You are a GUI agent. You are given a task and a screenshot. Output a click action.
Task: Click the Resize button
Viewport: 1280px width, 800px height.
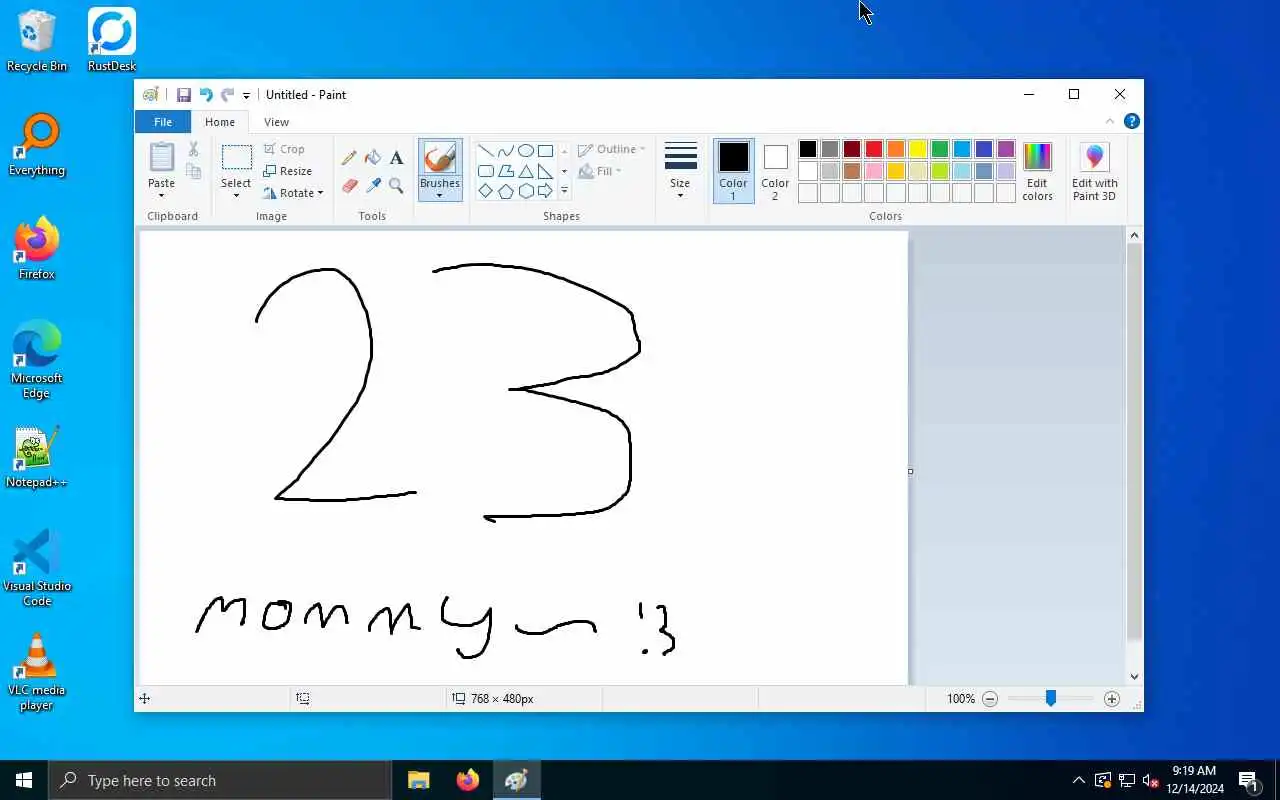288,171
